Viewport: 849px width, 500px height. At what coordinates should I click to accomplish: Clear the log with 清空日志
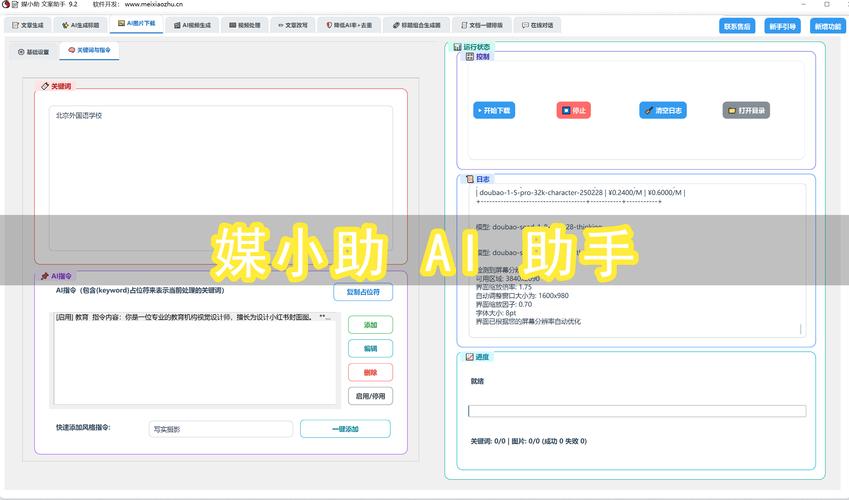663,111
